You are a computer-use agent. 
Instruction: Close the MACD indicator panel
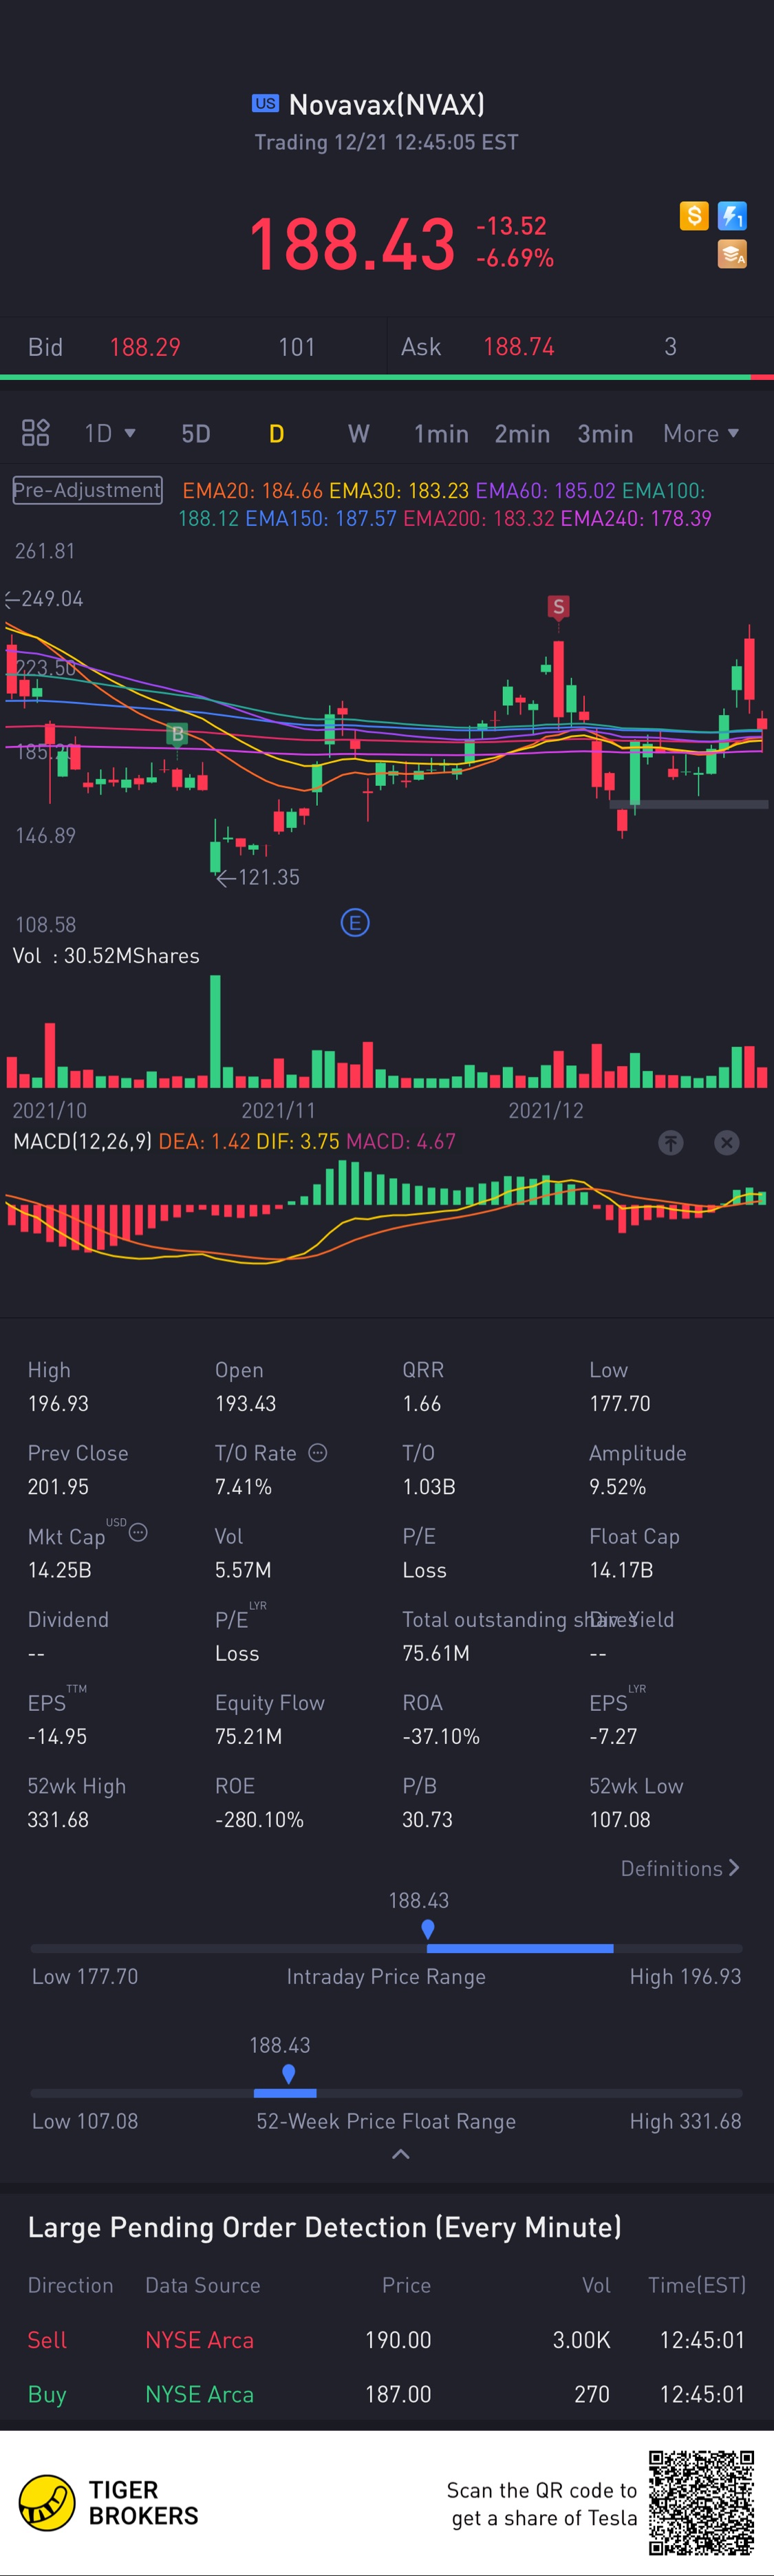[x=727, y=1142]
